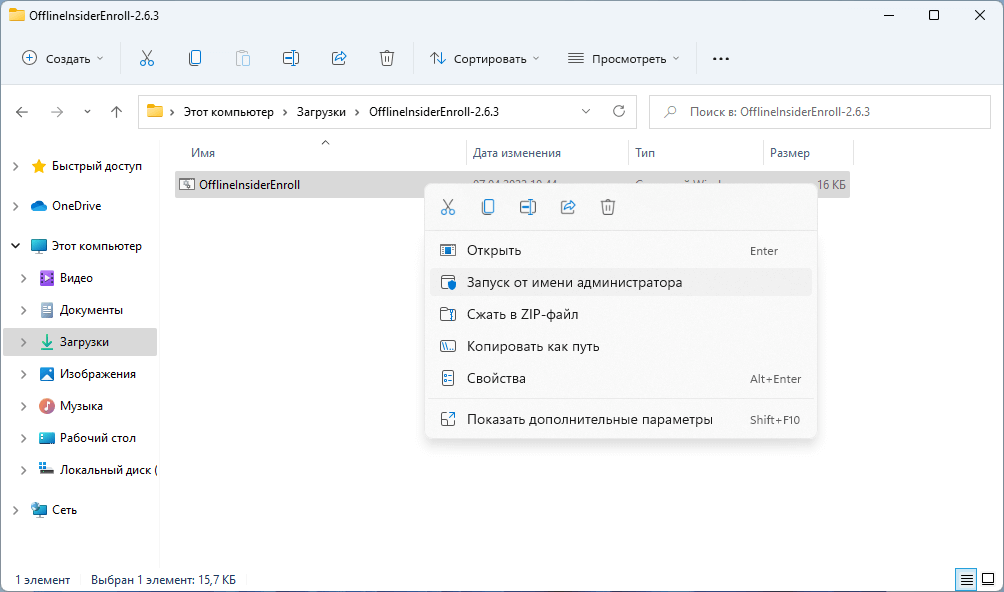This screenshot has height=592, width=1004.
Task: Go up one folder with the up arrow
Action: click(116, 112)
